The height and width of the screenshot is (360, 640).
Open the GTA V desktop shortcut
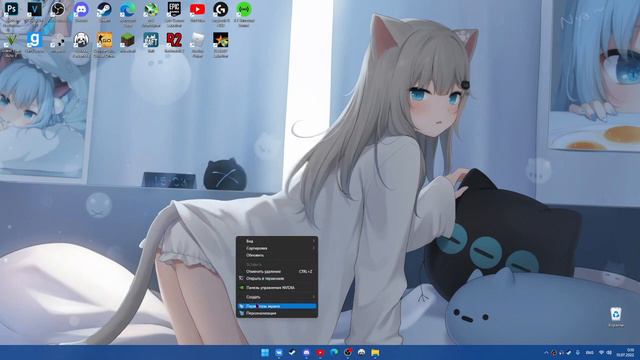tap(11, 44)
